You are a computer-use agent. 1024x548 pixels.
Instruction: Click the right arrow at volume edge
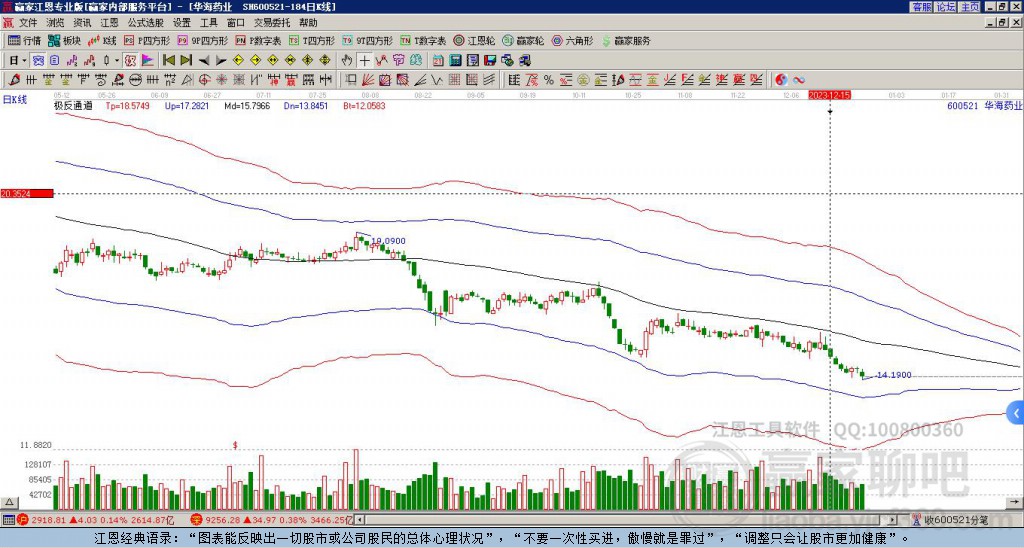coord(1014,502)
